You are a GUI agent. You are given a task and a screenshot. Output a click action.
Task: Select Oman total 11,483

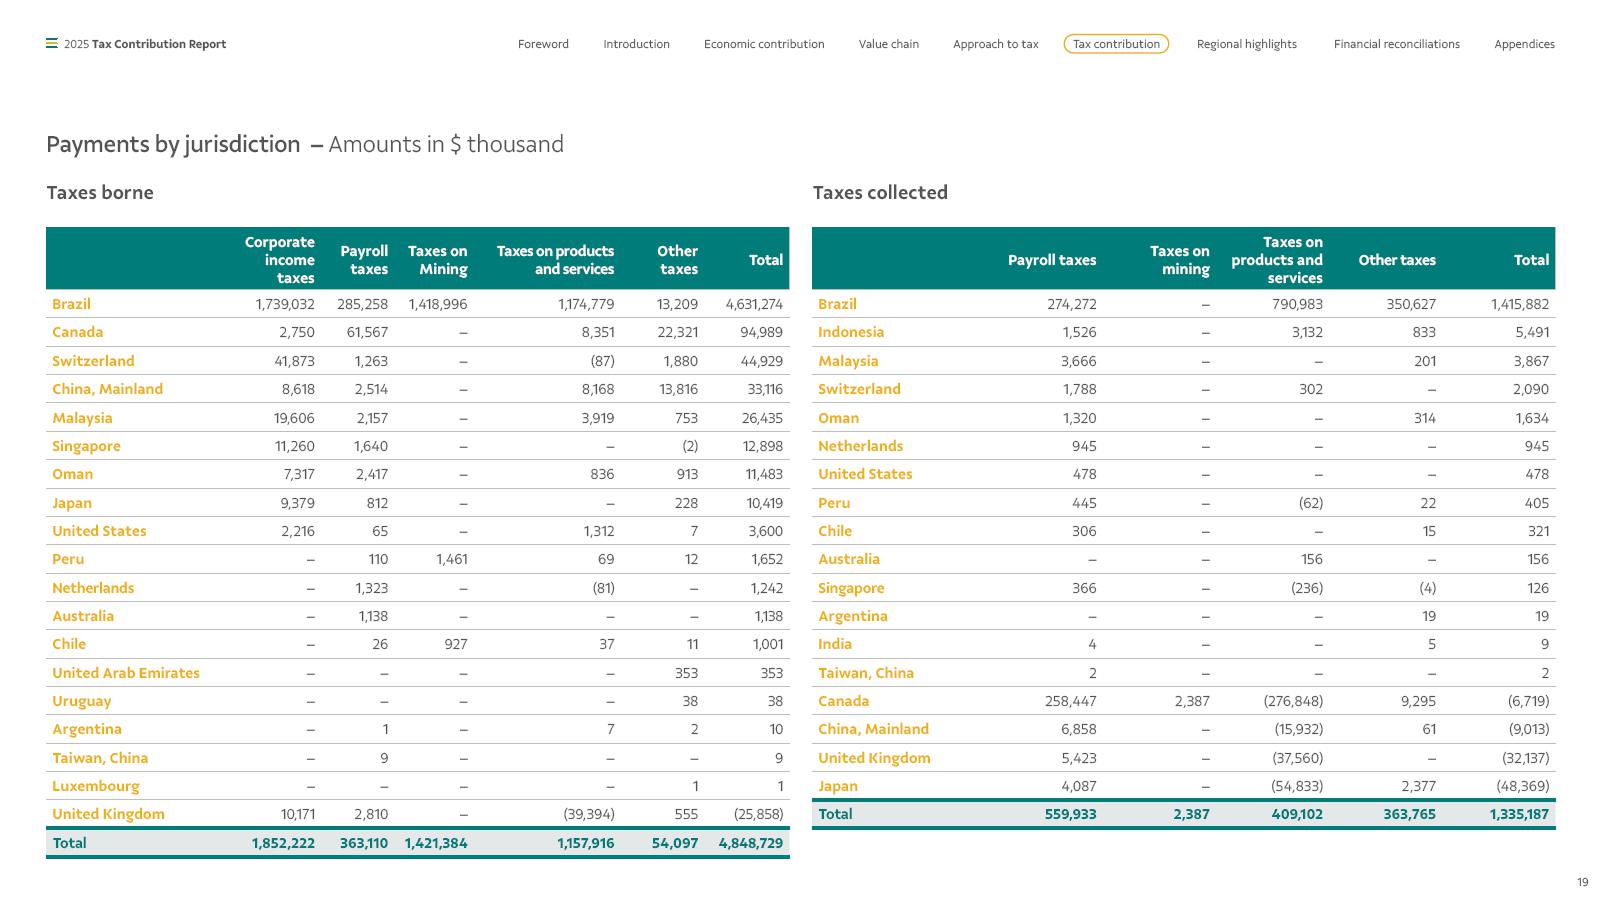[x=764, y=474]
